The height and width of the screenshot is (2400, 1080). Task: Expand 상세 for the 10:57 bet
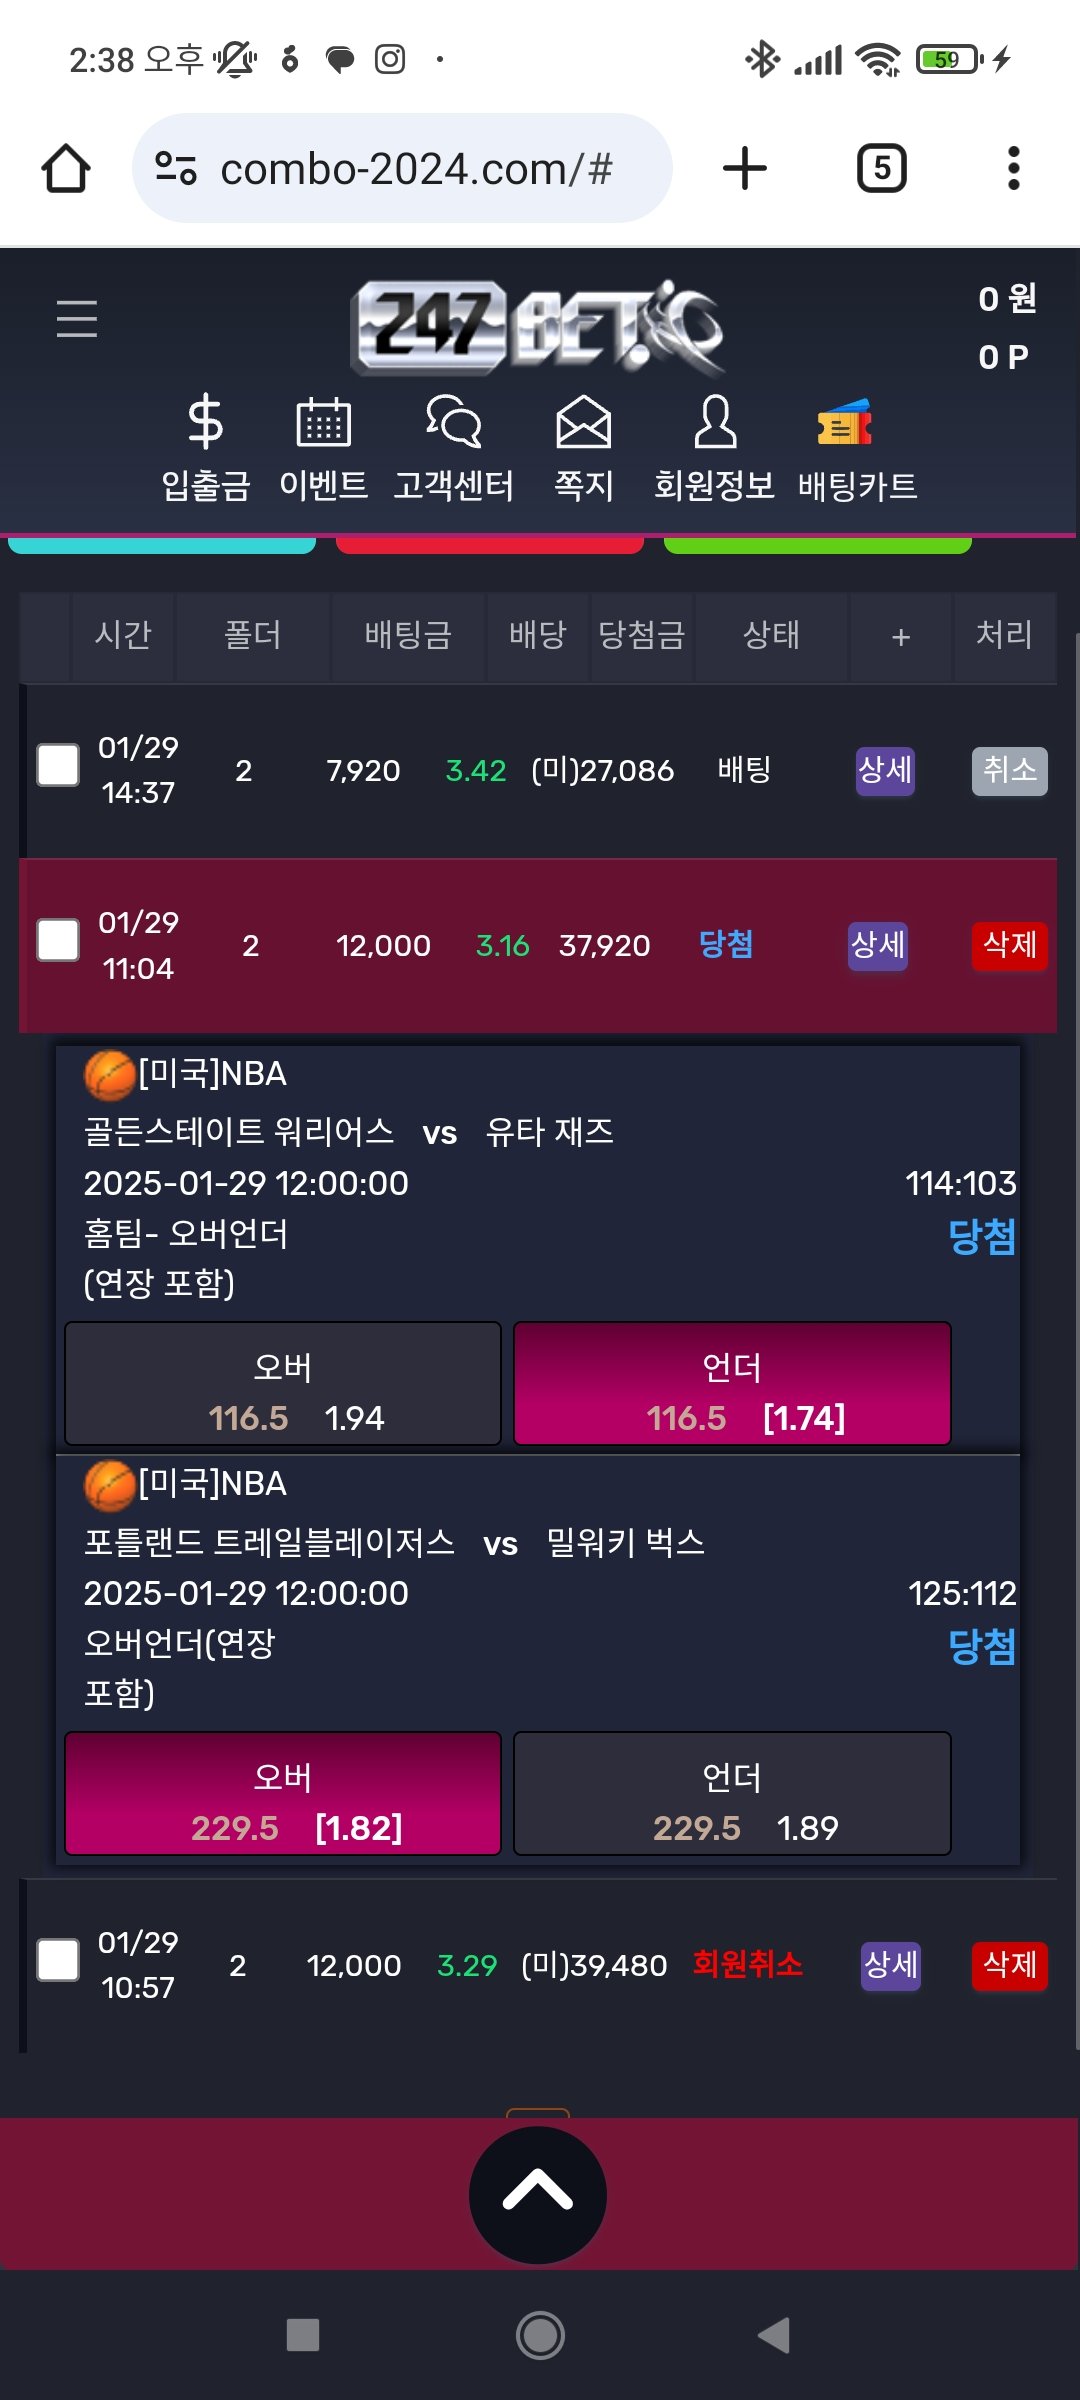pos(890,1965)
